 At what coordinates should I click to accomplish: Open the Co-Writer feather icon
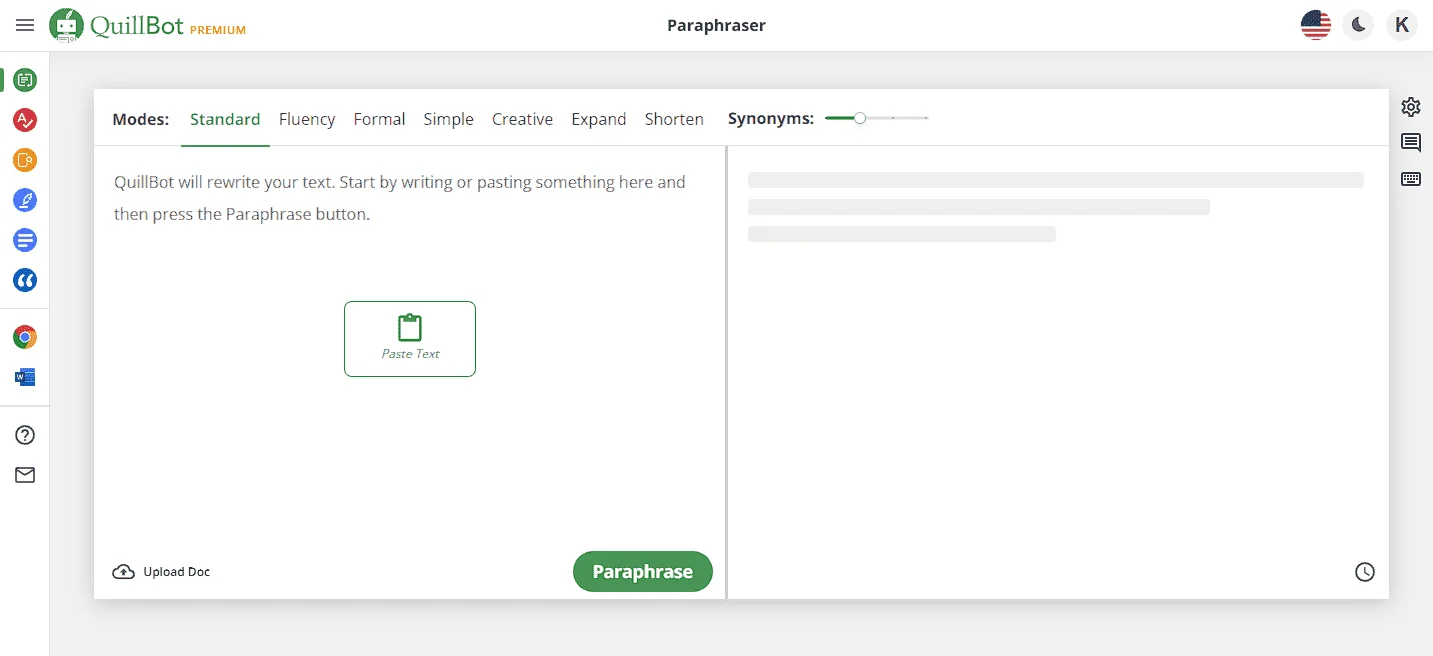point(25,200)
